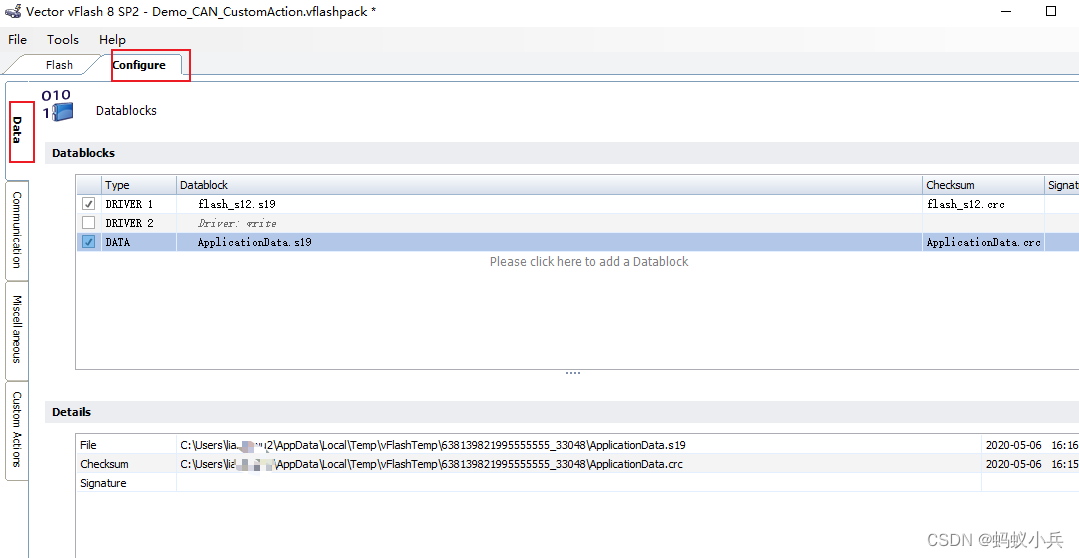Screen dimensions: 1079x558
Task: Toggle the DRIVER 1 checkbox
Action: [x=88, y=204]
